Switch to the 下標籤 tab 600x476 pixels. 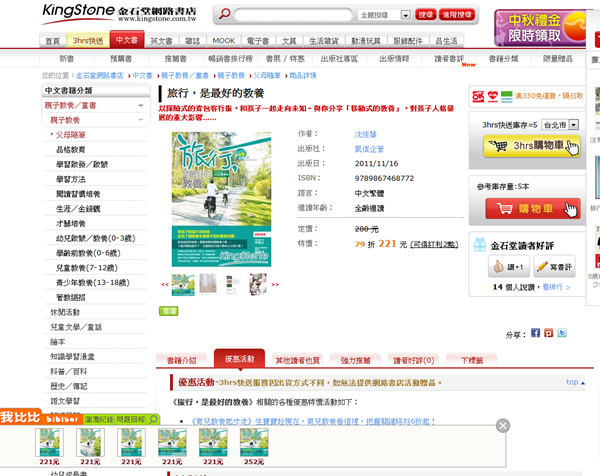[x=471, y=360]
